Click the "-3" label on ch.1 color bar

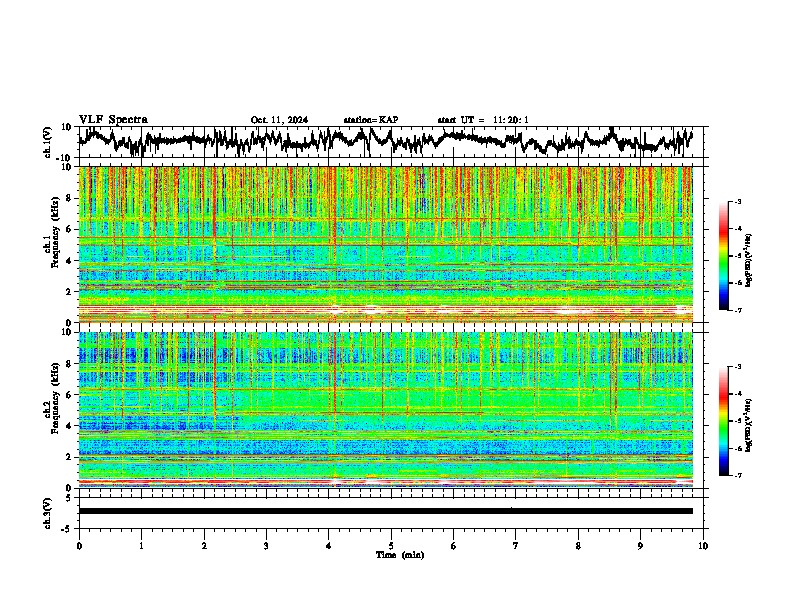[738, 201]
